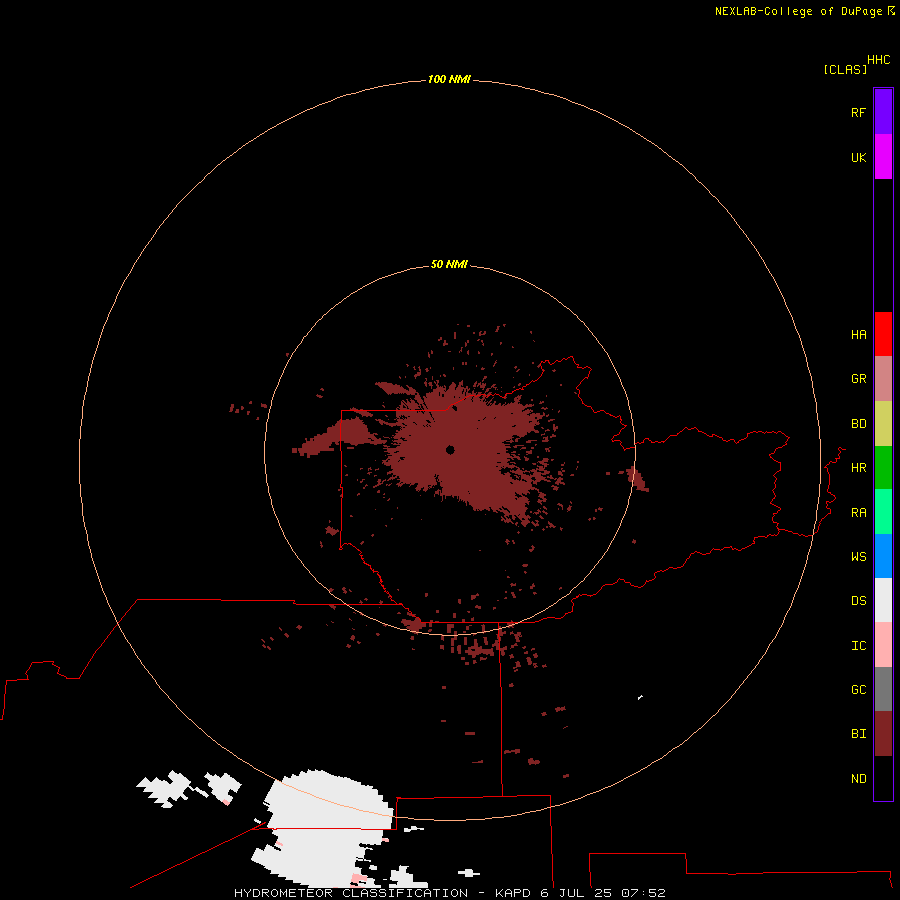Click the RF purple legend swatch
This screenshot has width=900, height=900.
883,112
